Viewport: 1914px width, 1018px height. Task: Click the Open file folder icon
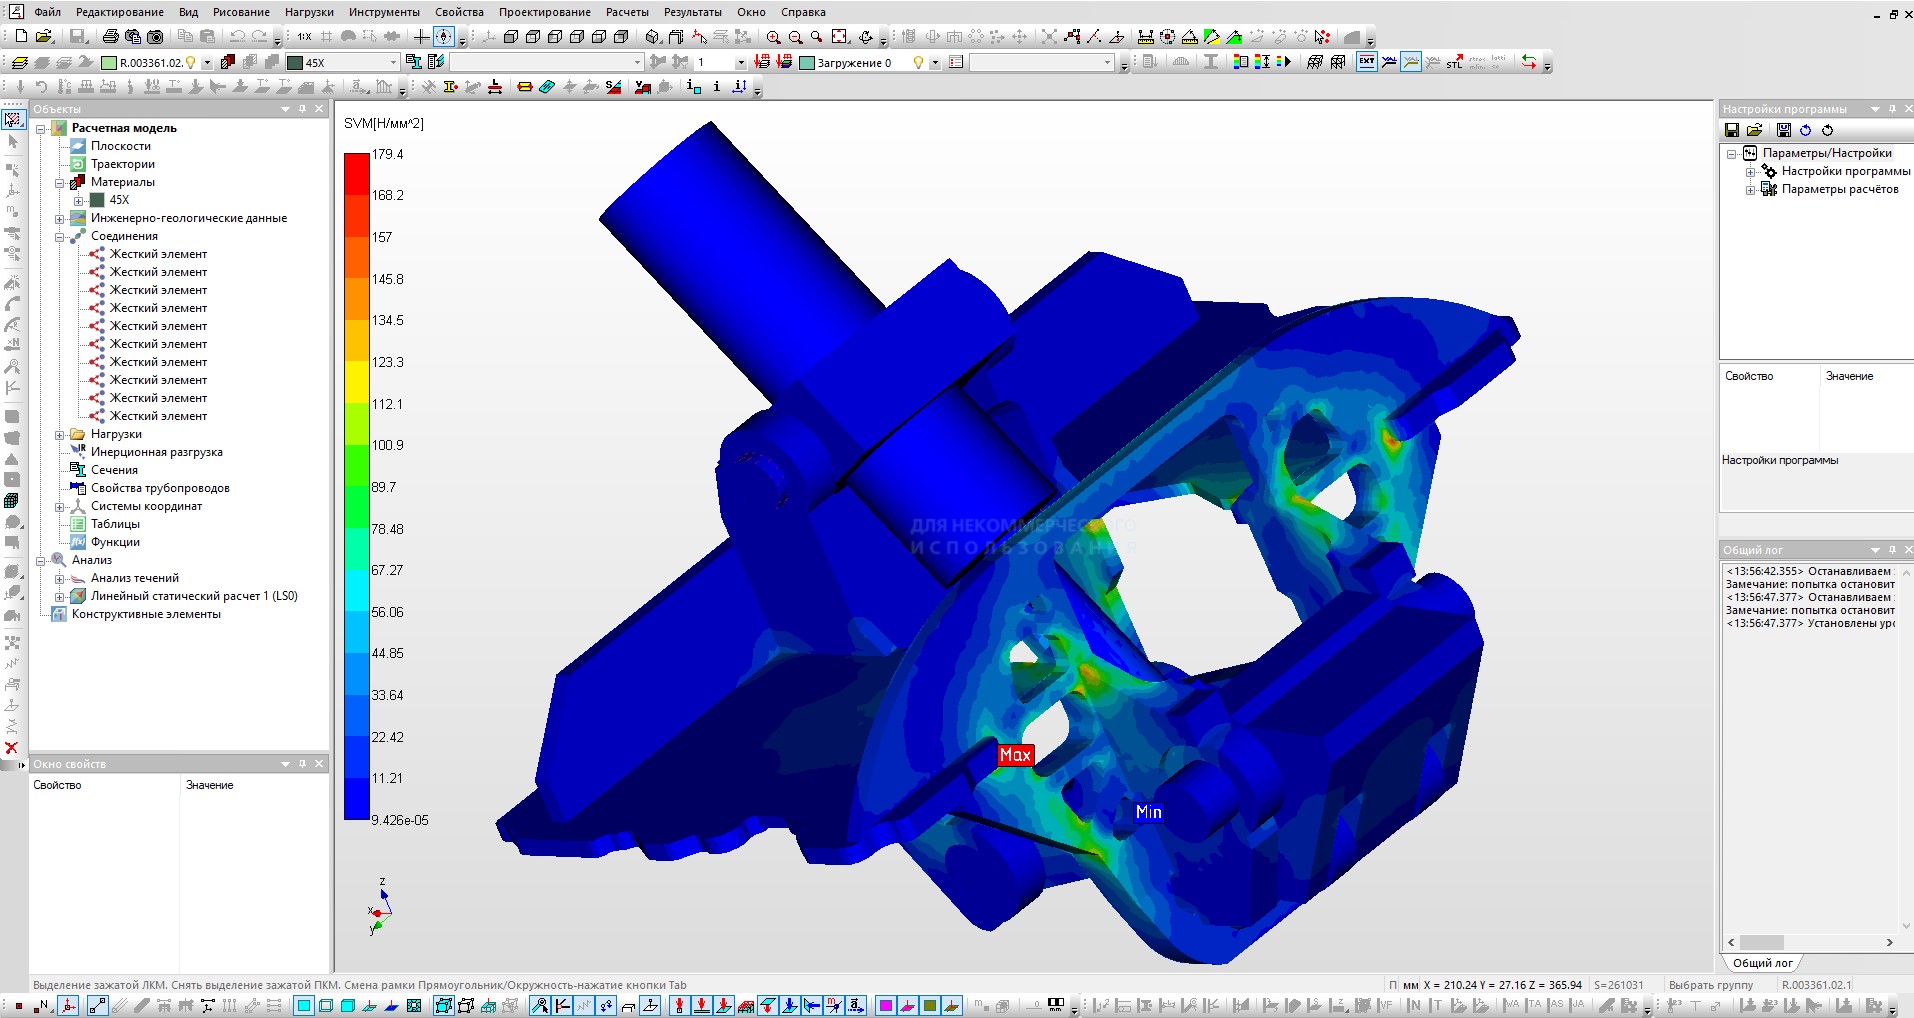(43, 37)
